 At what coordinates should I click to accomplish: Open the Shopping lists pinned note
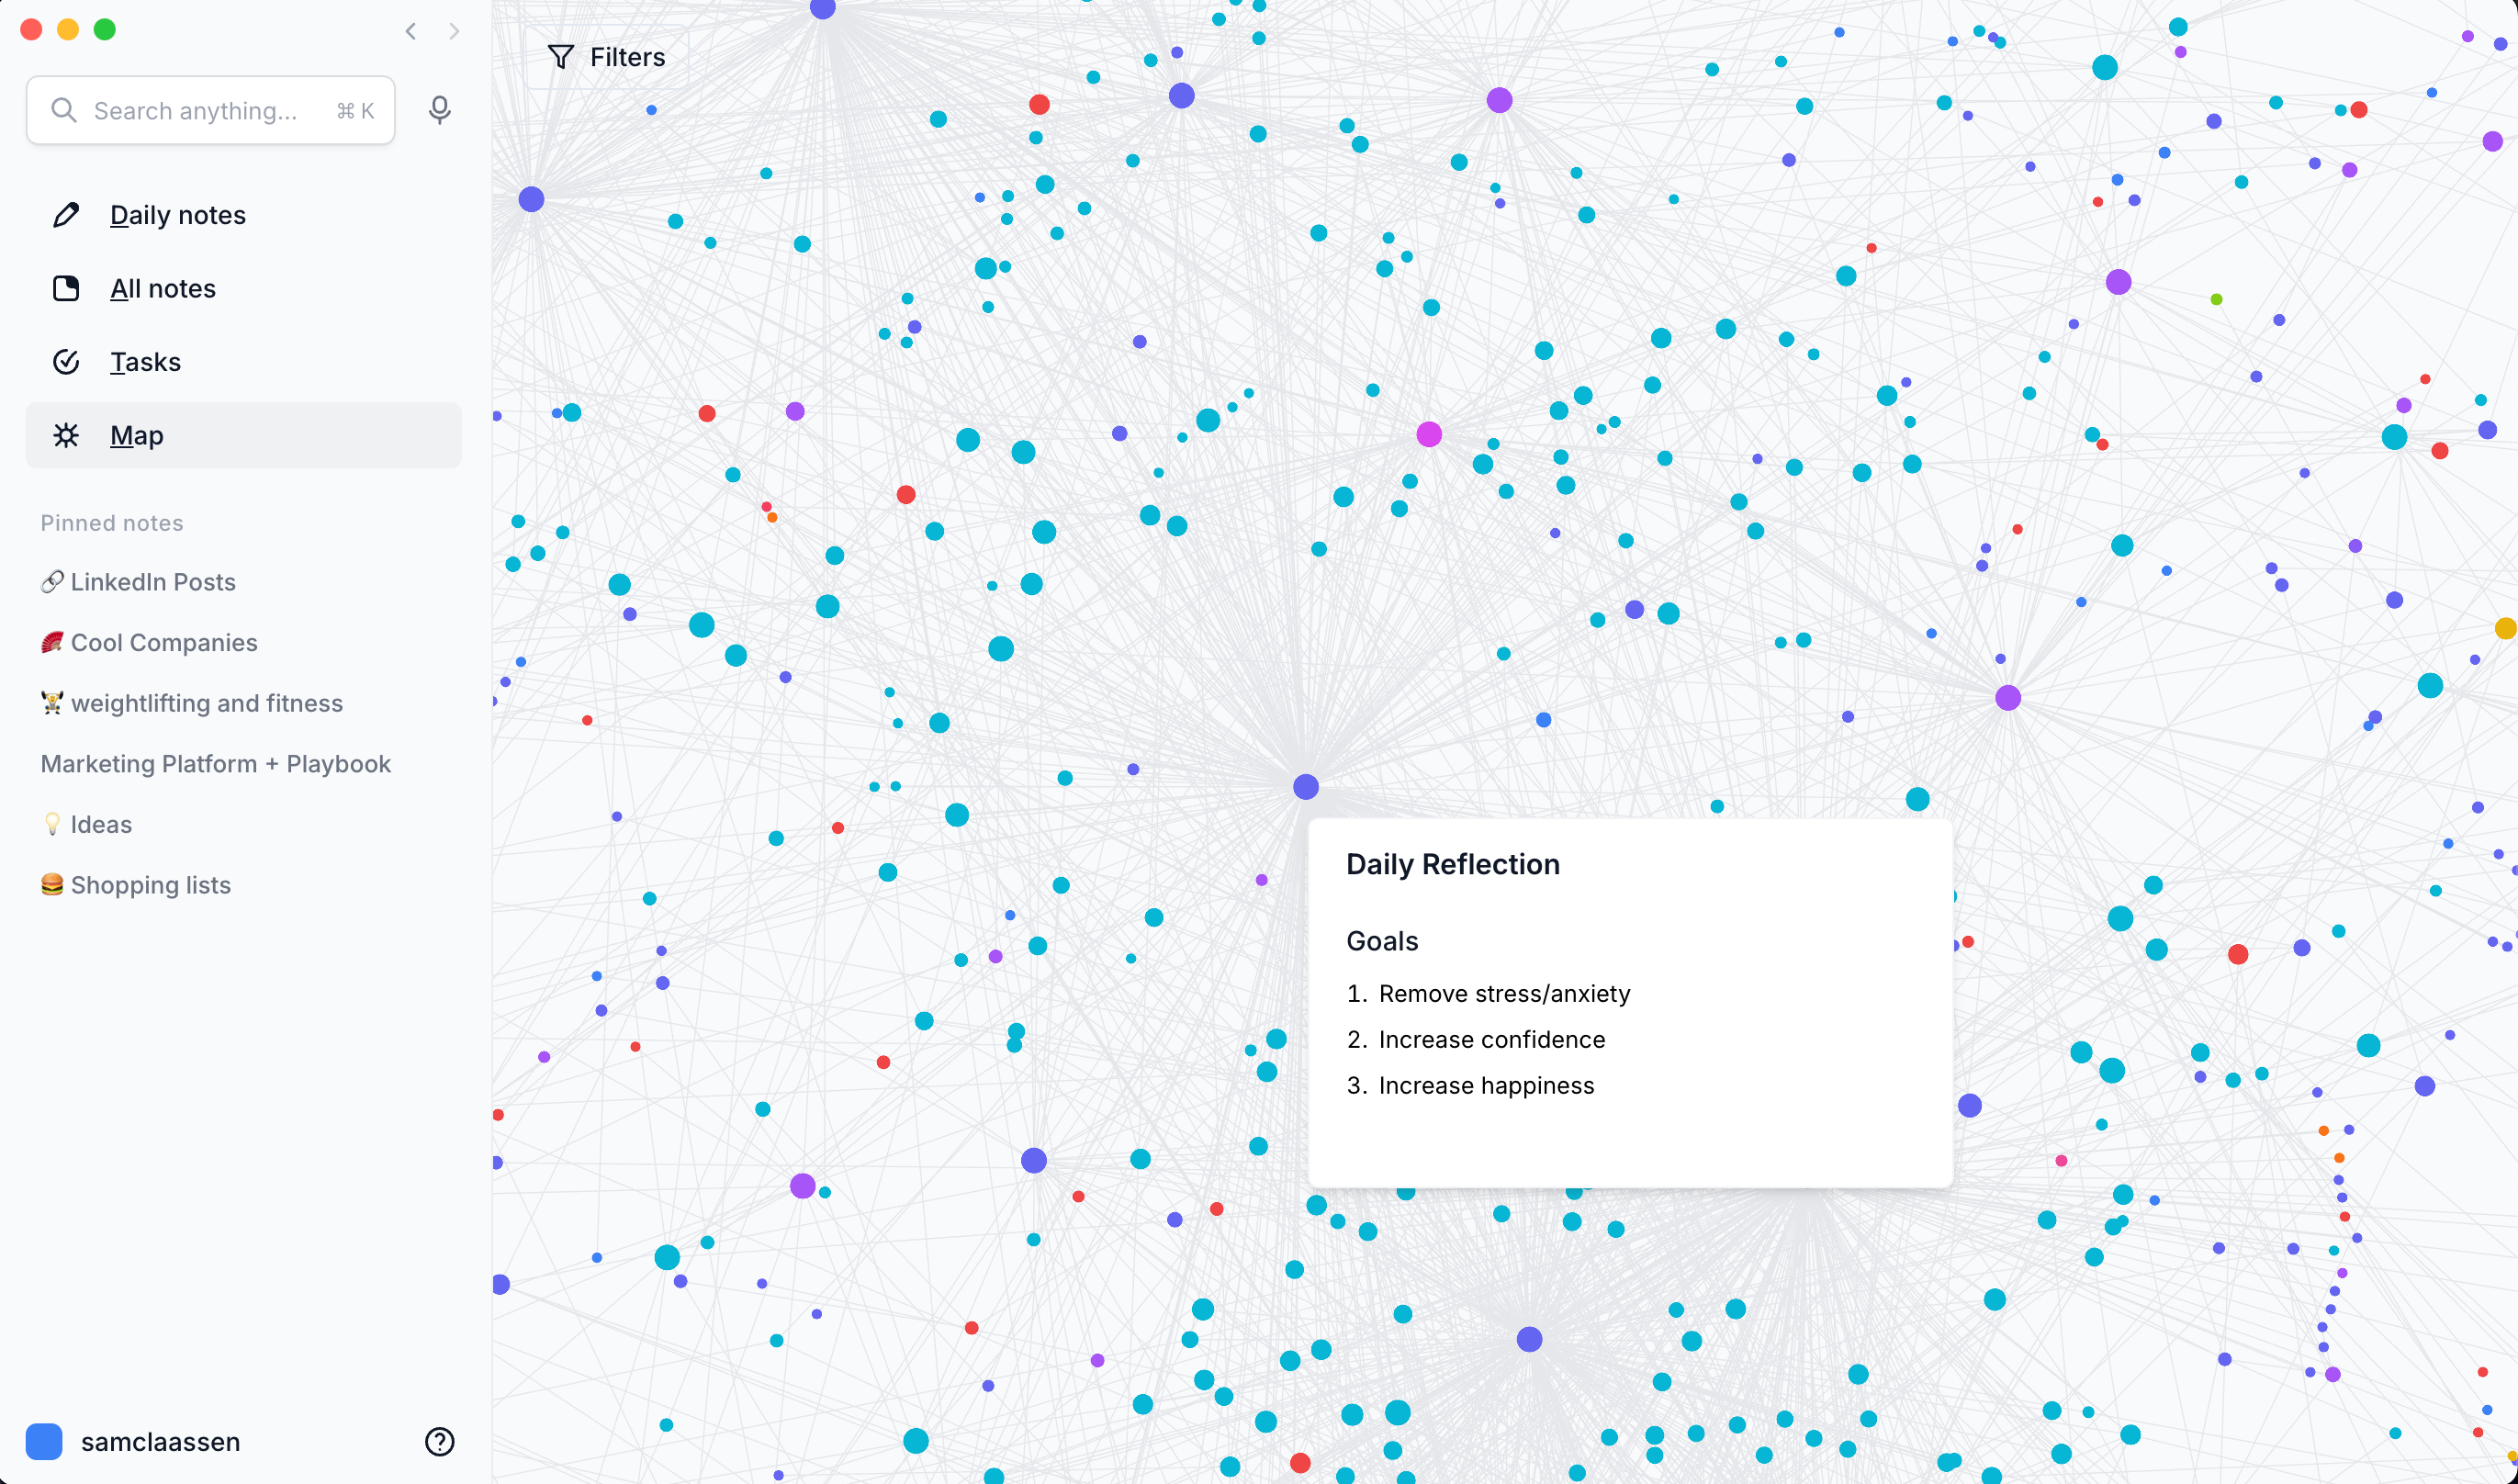click(150, 885)
